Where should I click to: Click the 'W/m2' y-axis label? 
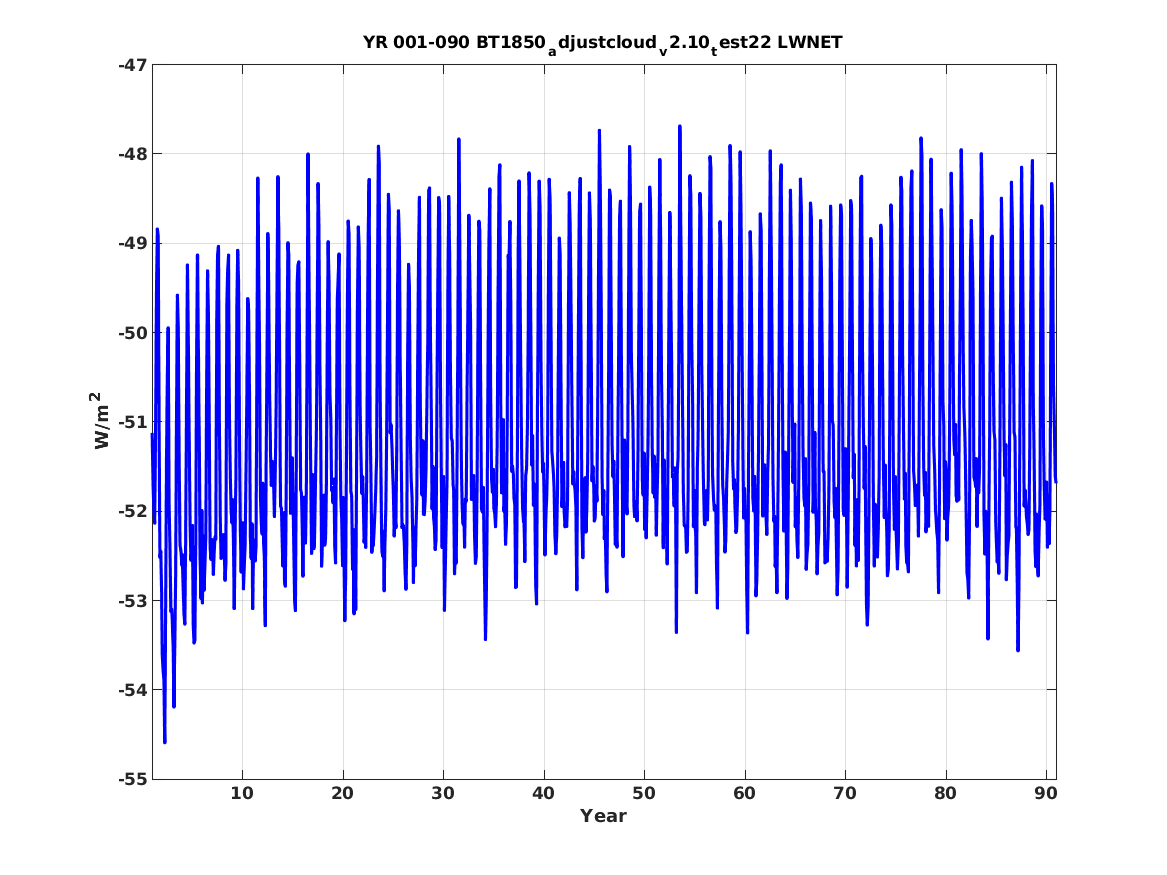click(102, 421)
